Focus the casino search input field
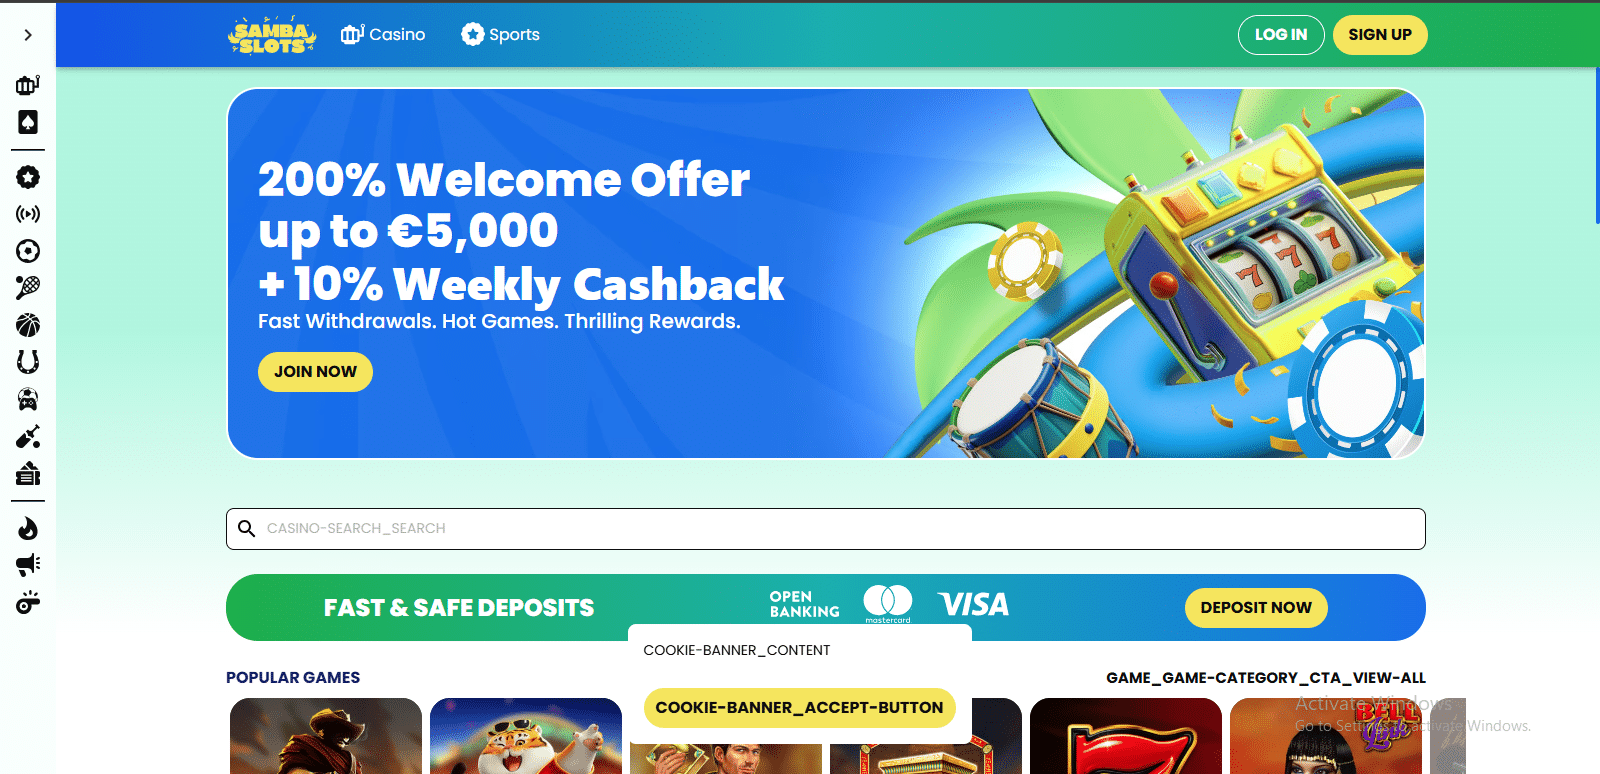The height and width of the screenshot is (774, 1600). click(x=826, y=529)
